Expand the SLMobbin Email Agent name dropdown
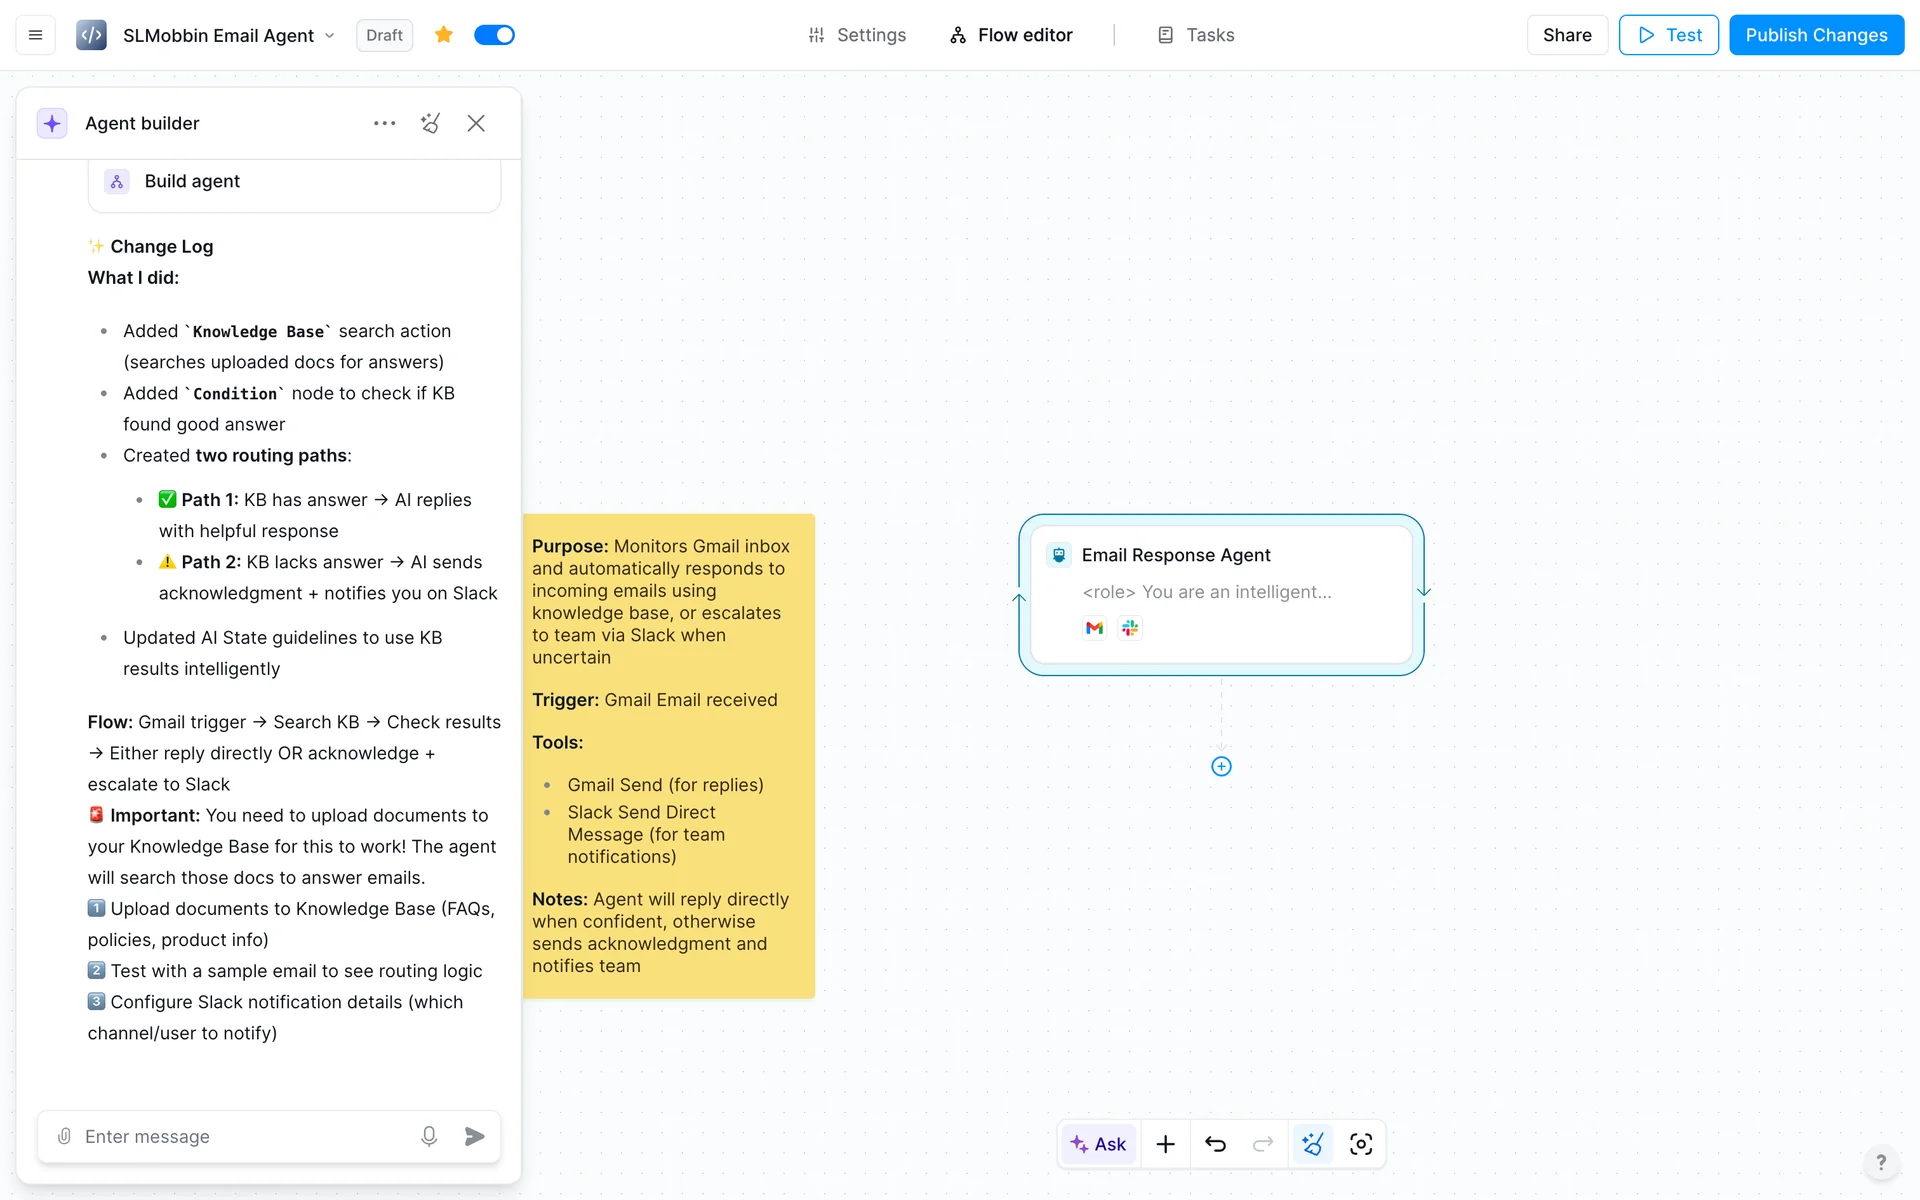Image resolution: width=1920 pixels, height=1200 pixels. pyautogui.click(x=329, y=36)
